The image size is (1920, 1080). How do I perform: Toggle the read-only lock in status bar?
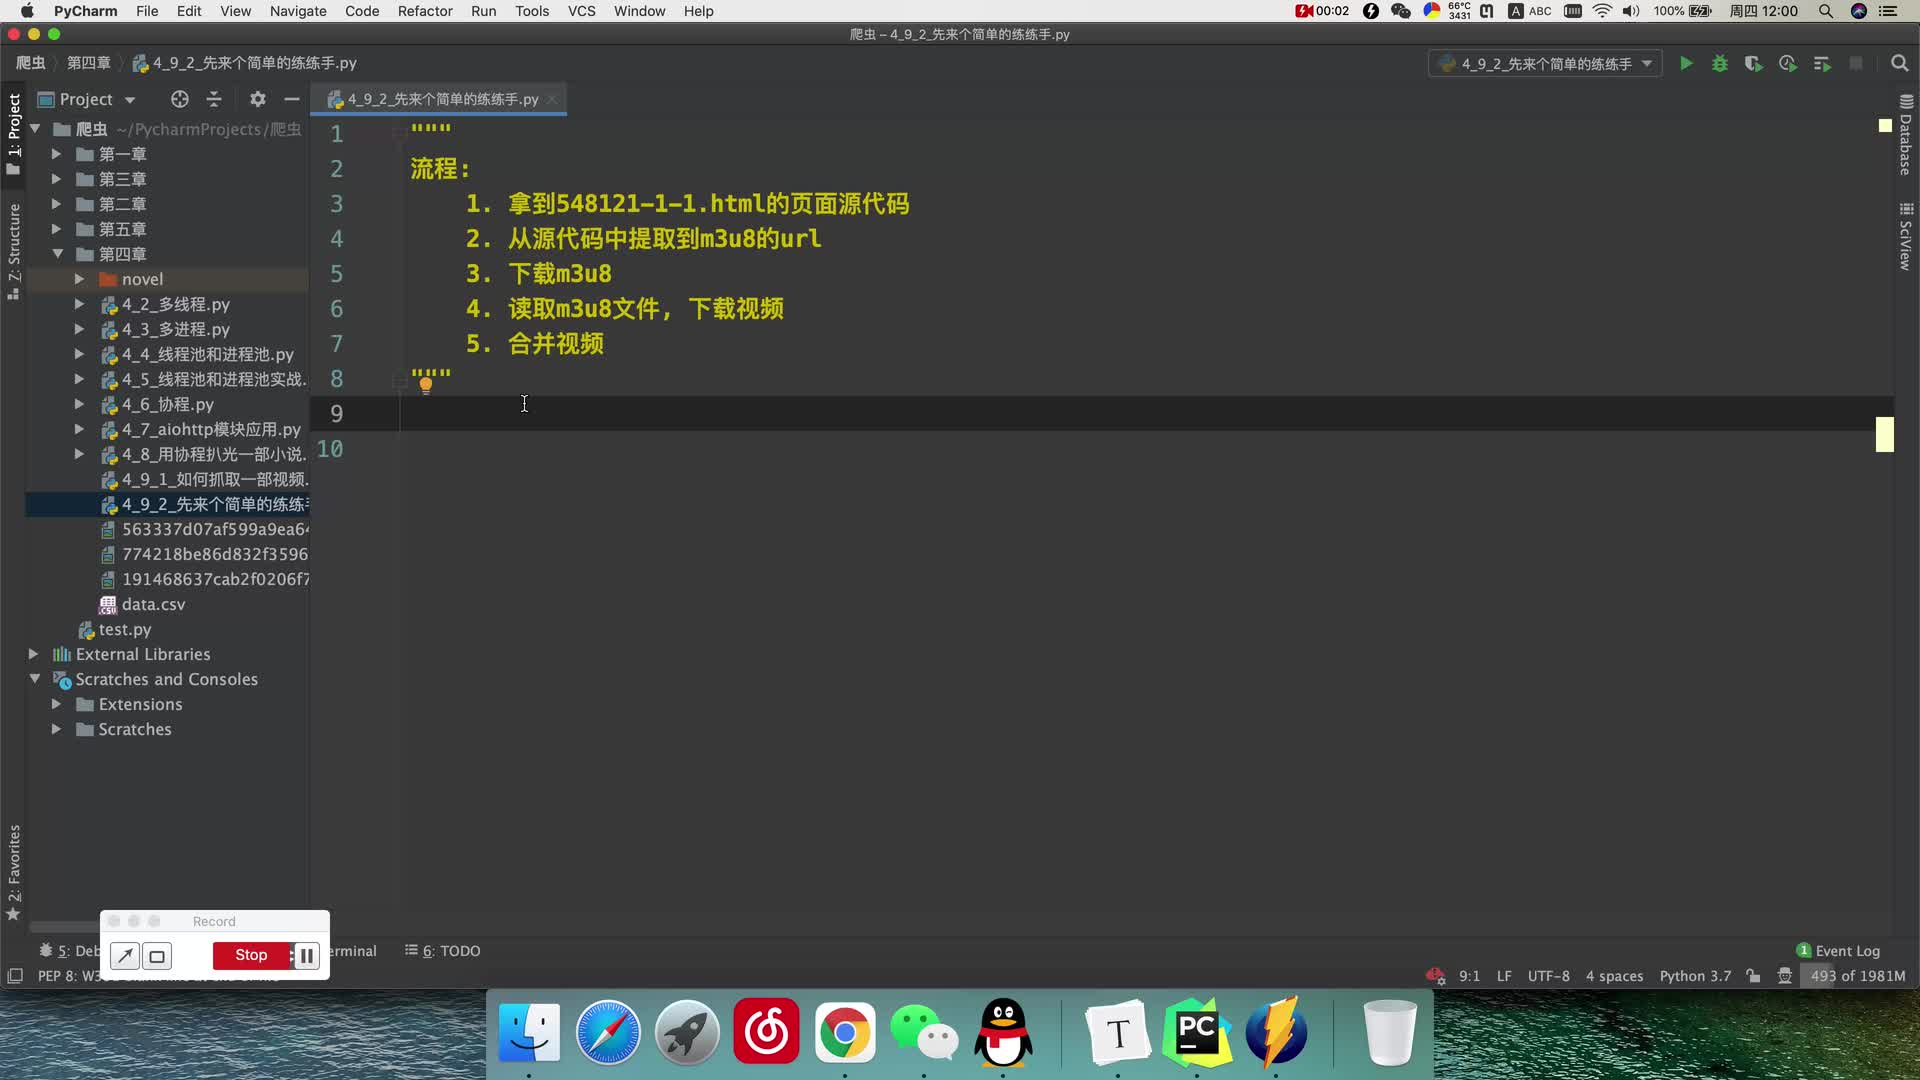click(1753, 976)
